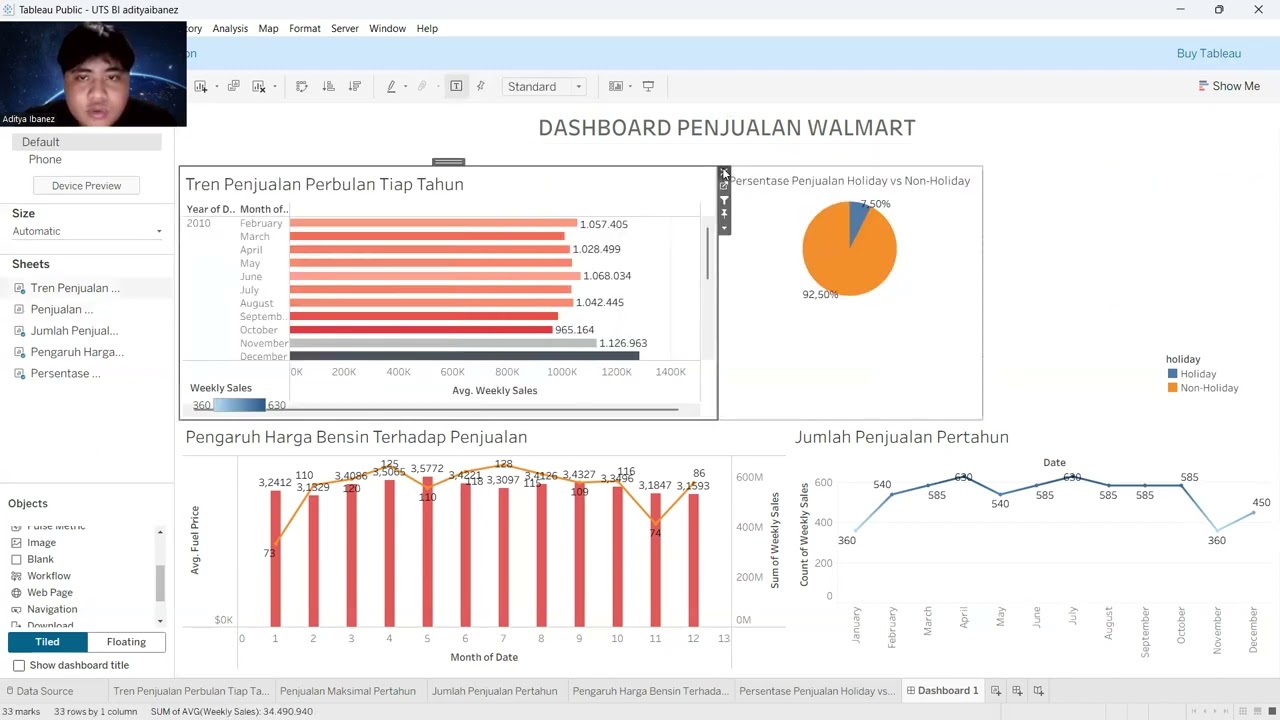Image resolution: width=1280 pixels, height=720 pixels.
Task: Click the Highlight pen toolbar icon
Action: tap(391, 87)
